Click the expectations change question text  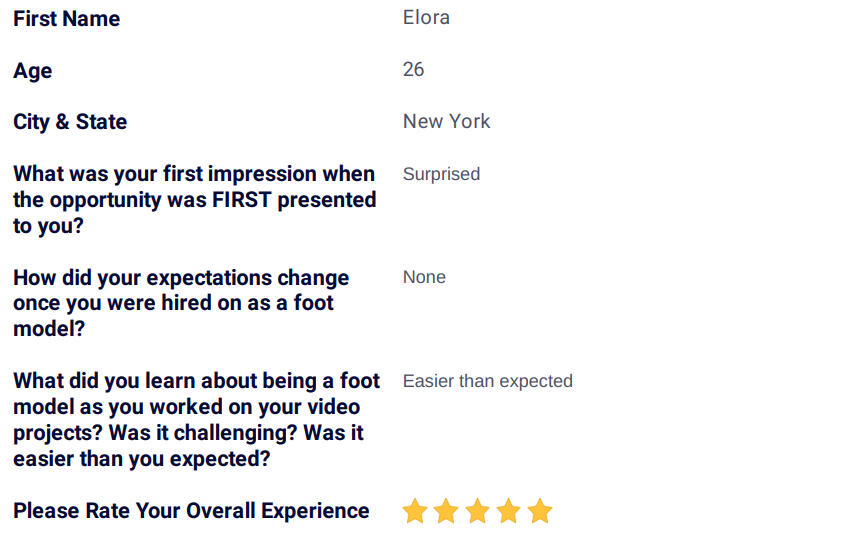point(181,303)
